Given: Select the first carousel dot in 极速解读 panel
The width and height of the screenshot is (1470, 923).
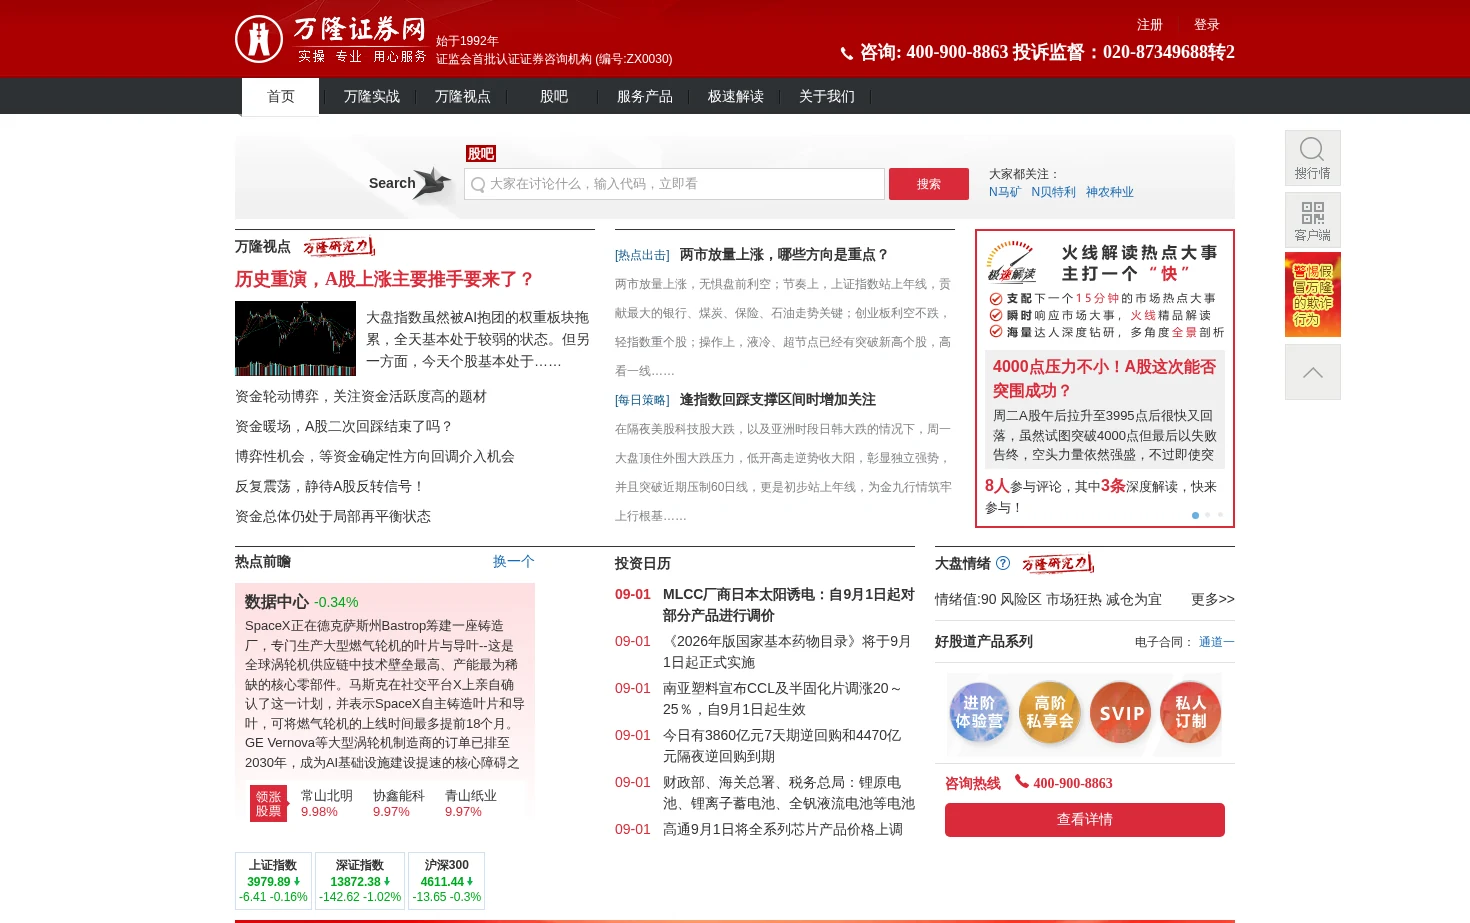Looking at the screenshot, I should 1195,515.
